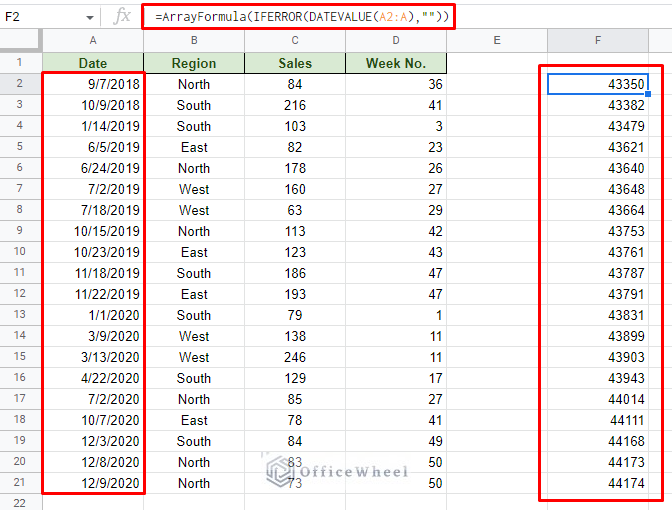Select cell with date 9/7/2018
This screenshot has width=672, height=510.
(93, 84)
